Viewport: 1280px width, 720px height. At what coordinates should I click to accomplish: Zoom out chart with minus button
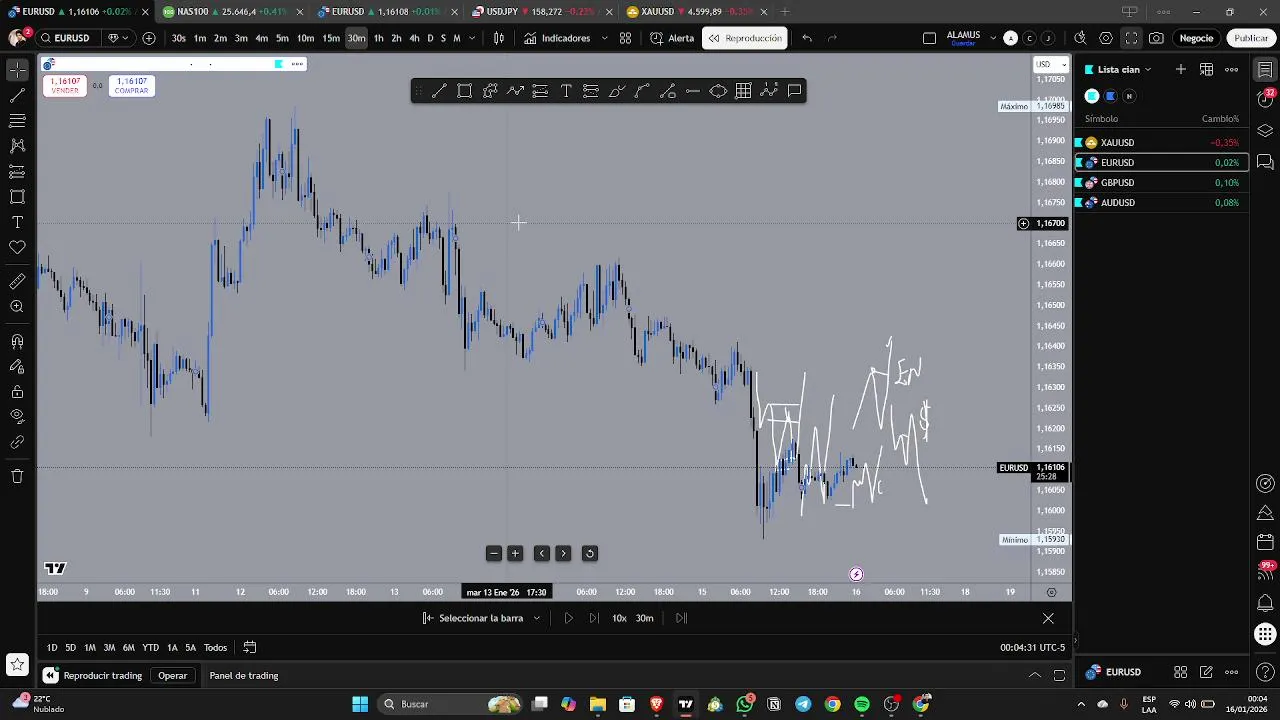[494, 553]
